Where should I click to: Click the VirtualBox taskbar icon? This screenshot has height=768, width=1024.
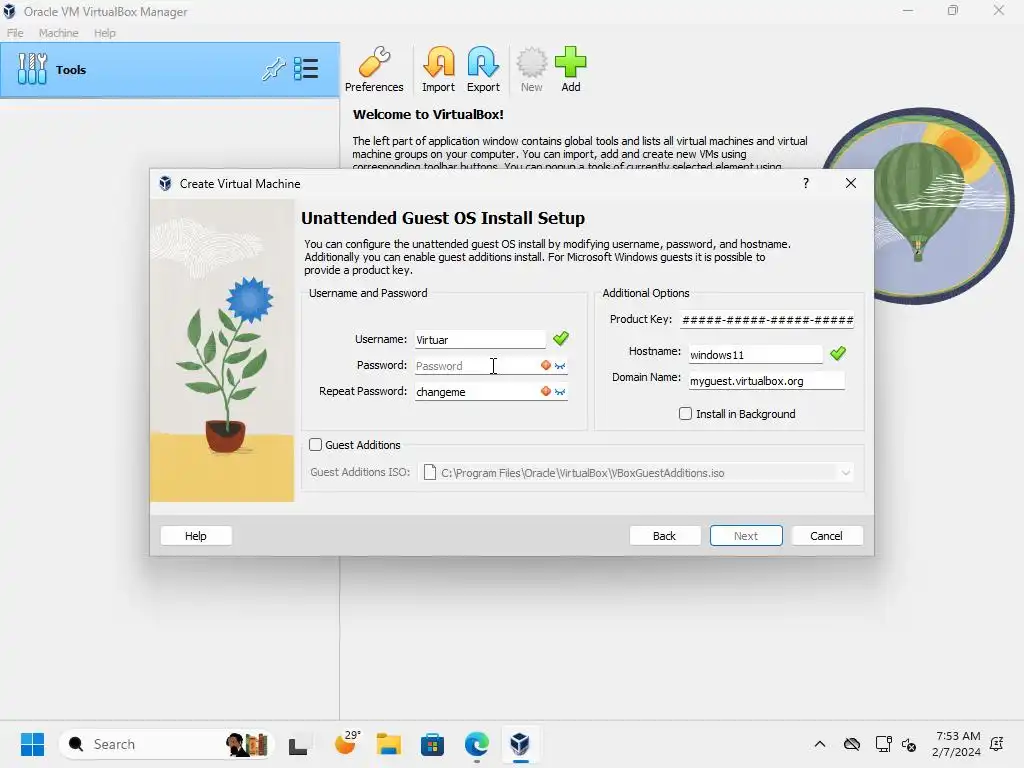(x=520, y=744)
